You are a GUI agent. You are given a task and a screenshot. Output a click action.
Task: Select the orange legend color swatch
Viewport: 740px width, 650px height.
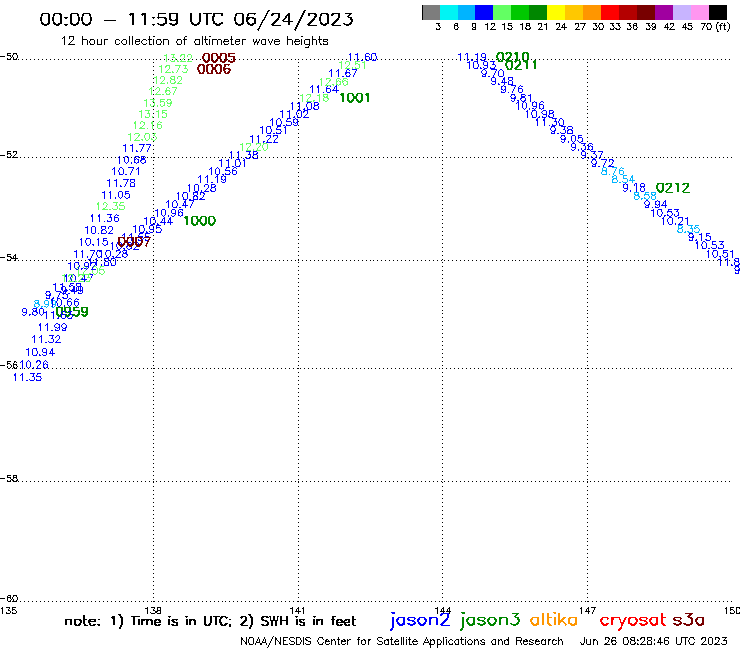coord(592,12)
